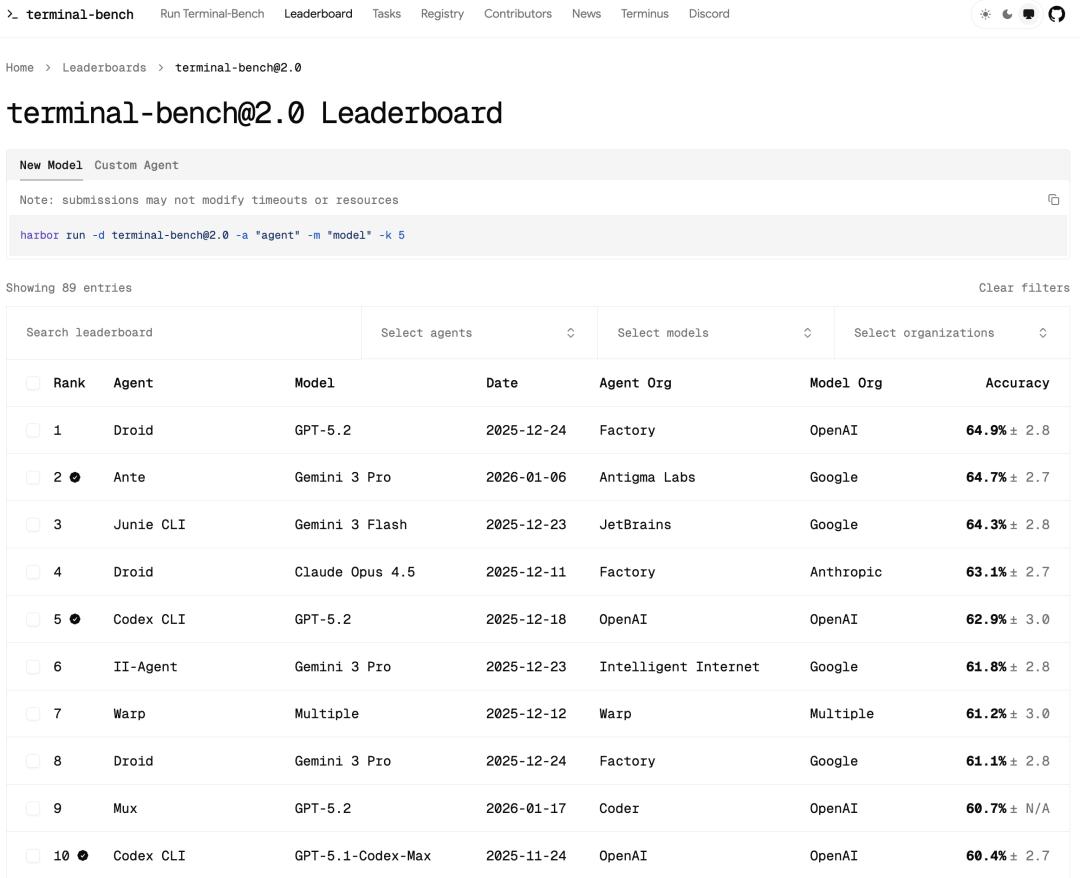
Task: Switch to light theme sun icon
Action: coord(986,14)
